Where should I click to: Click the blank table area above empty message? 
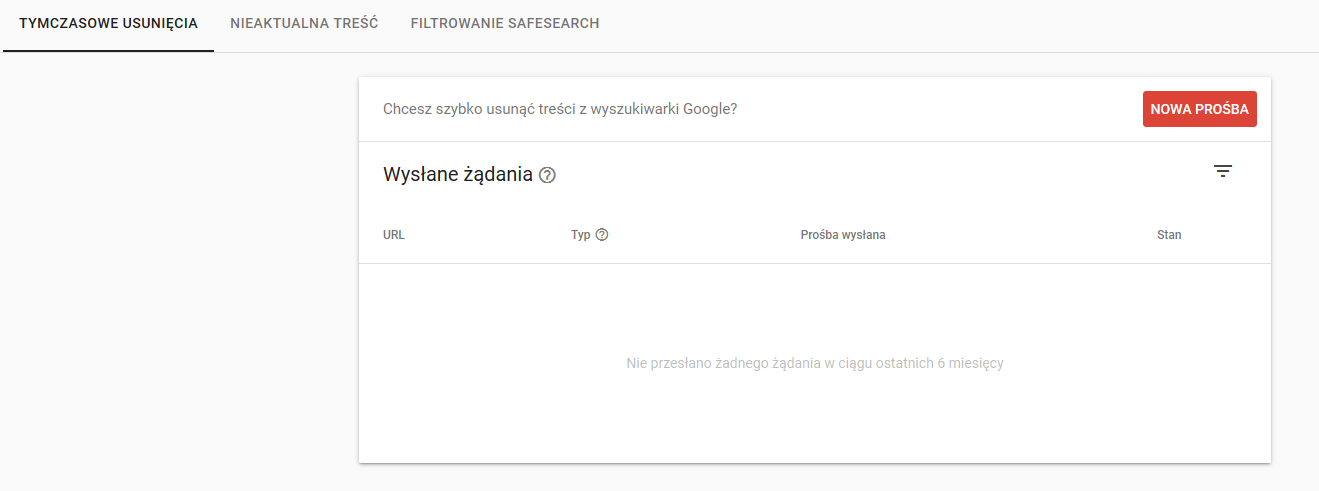coord(815,305)
